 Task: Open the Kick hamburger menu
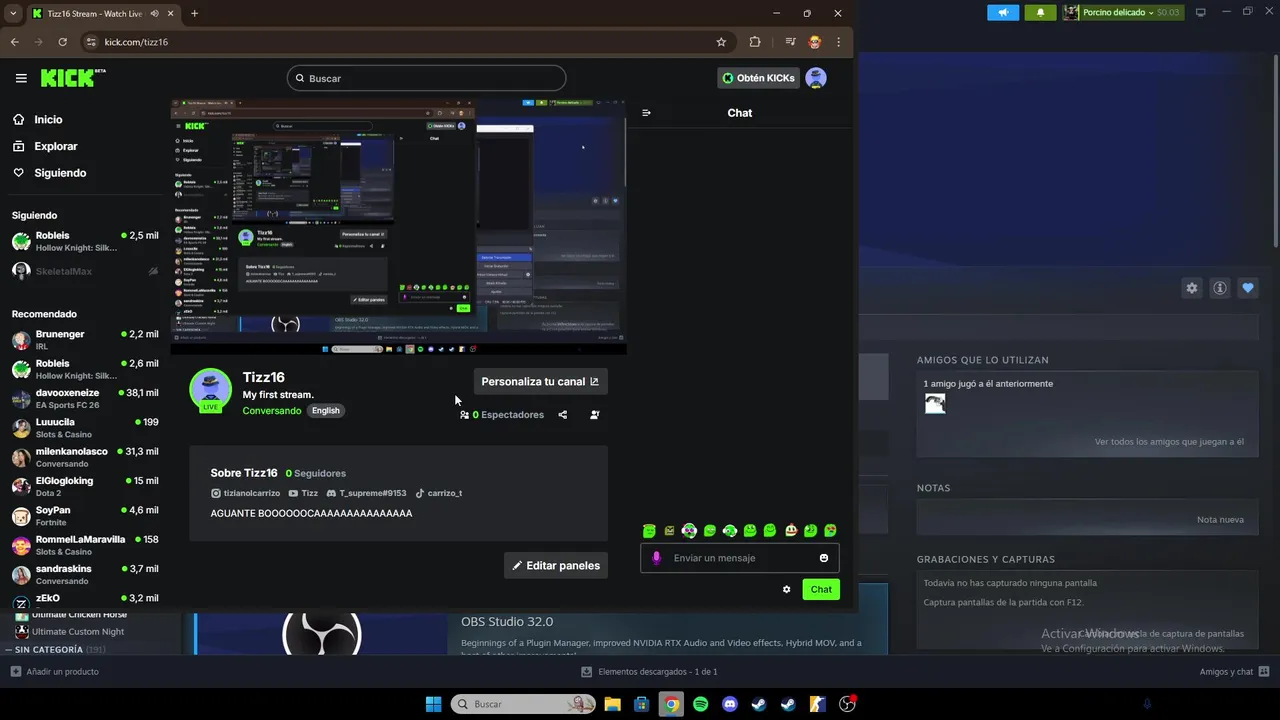(21, 78)
